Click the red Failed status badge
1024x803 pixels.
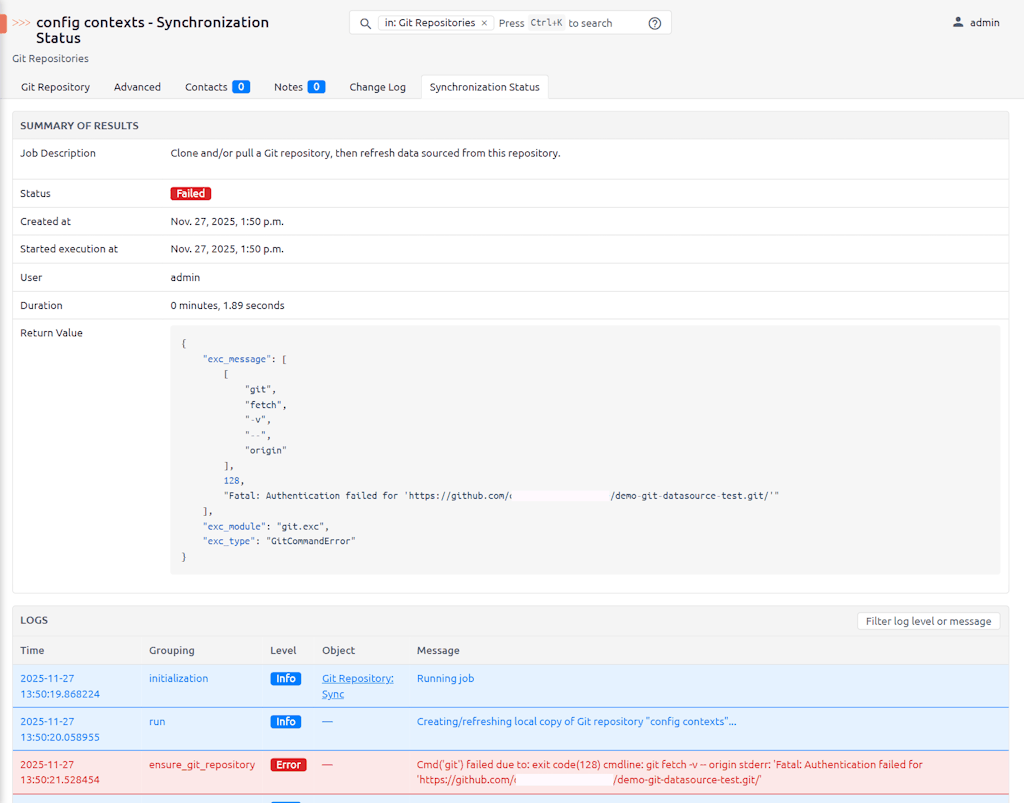(191, 194)
